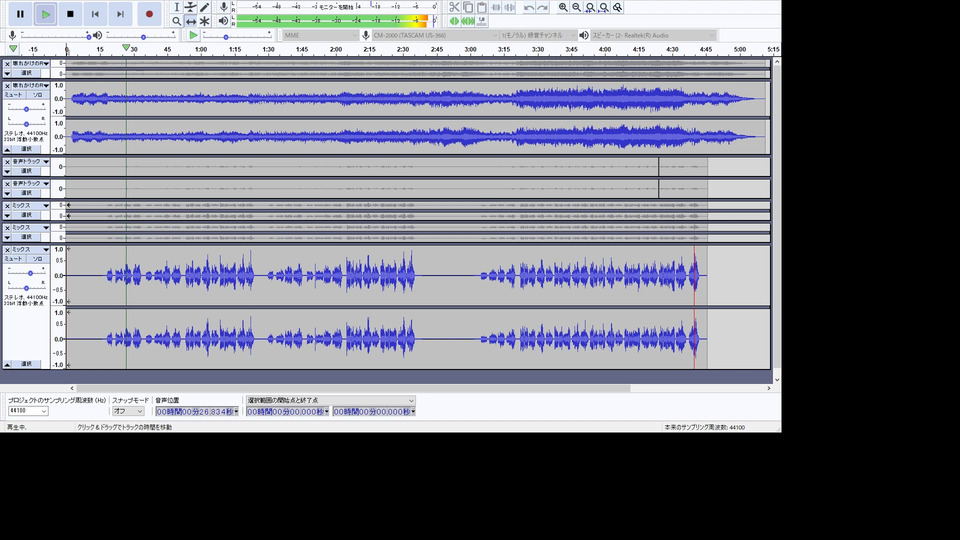Fit selection to window width
The image size is (960, 540).
[x=590, y=7]
